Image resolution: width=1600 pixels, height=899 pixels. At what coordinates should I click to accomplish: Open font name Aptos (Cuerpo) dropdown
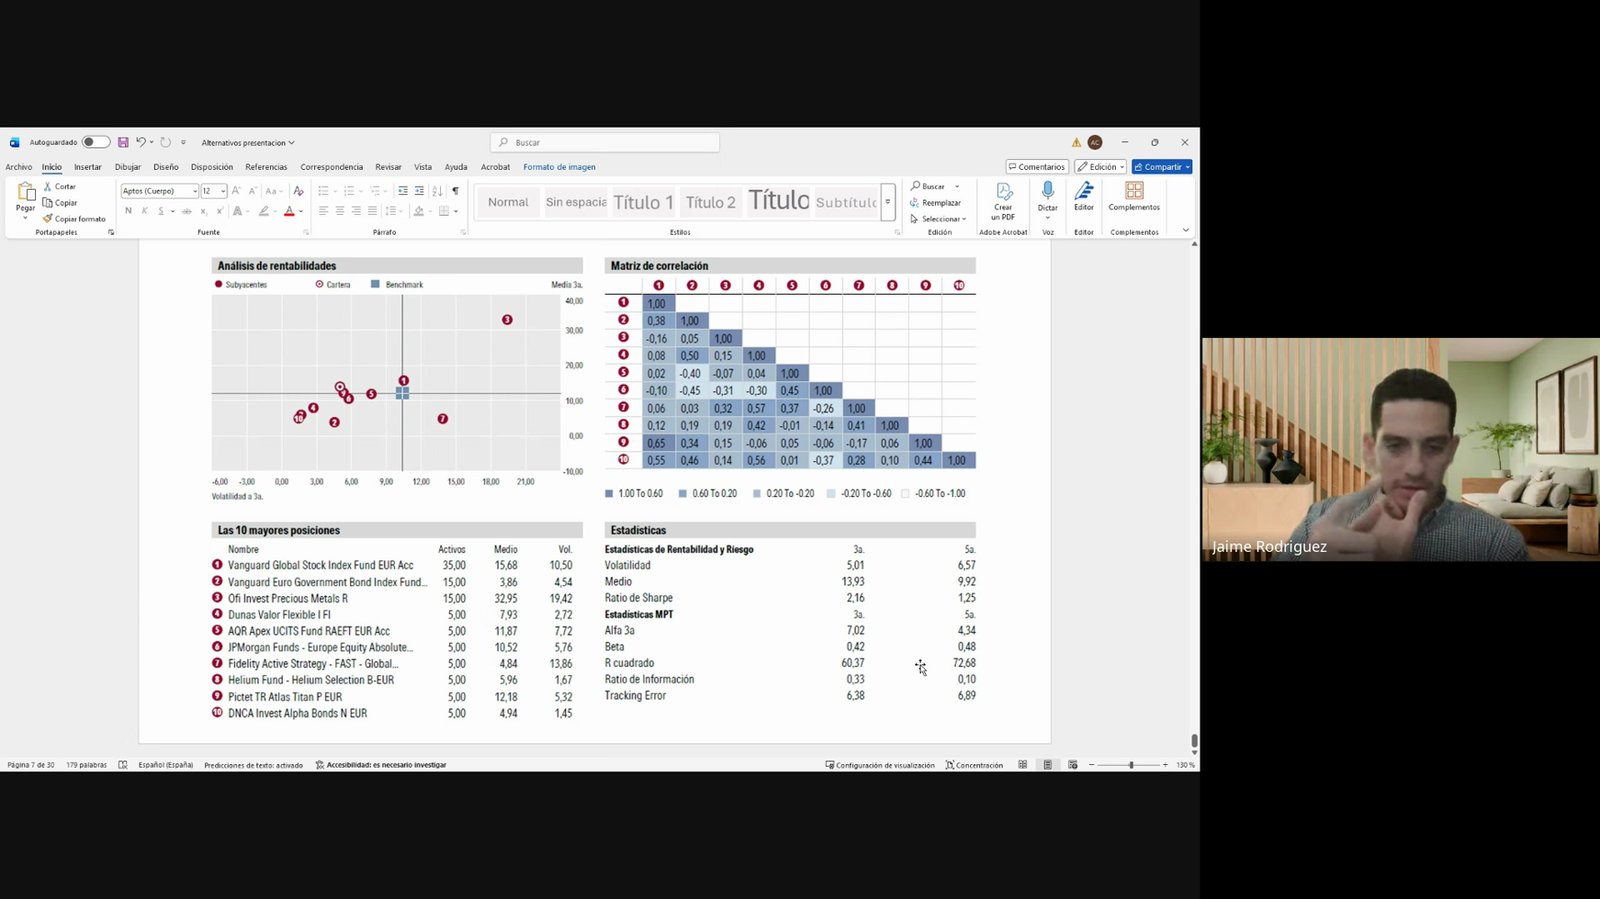point(195,191)
